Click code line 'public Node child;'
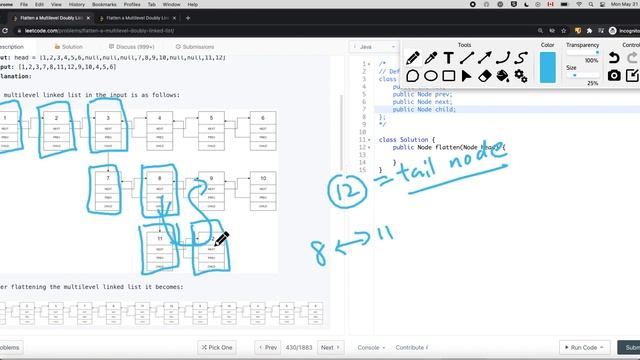This screenshot has width=640, height=360. [424, 109]
